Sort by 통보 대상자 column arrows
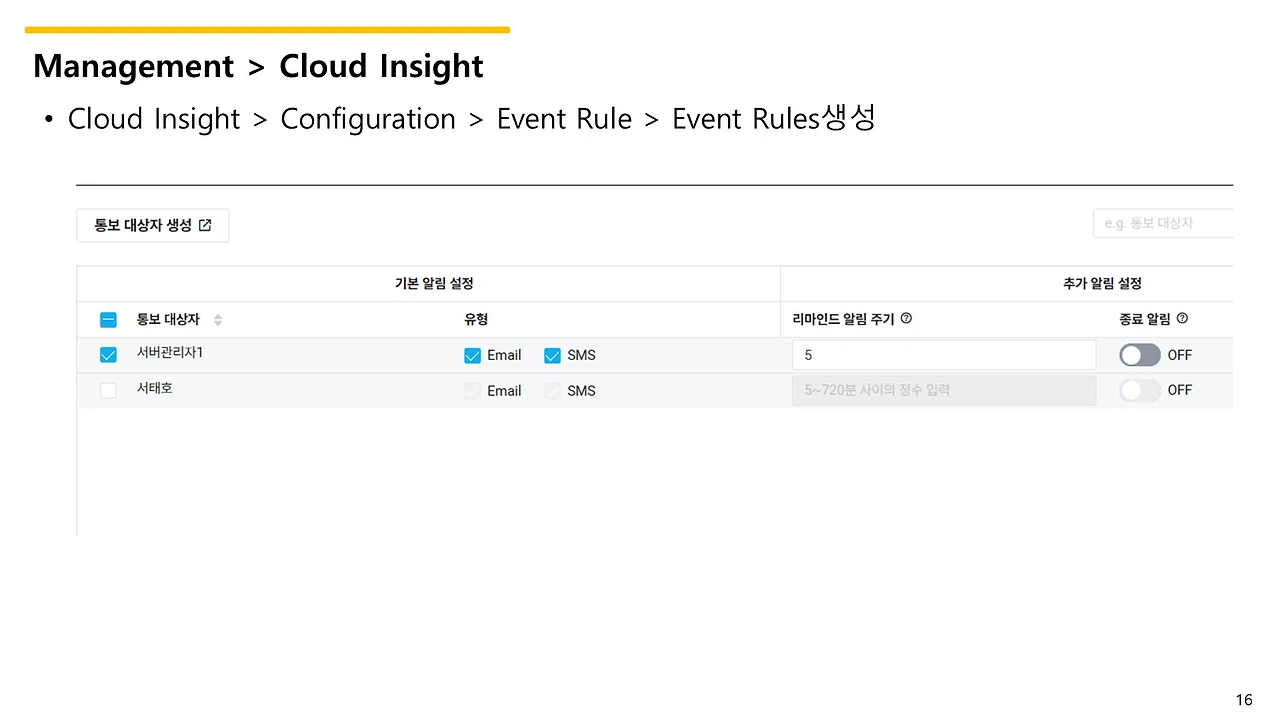 pos(218,320)
